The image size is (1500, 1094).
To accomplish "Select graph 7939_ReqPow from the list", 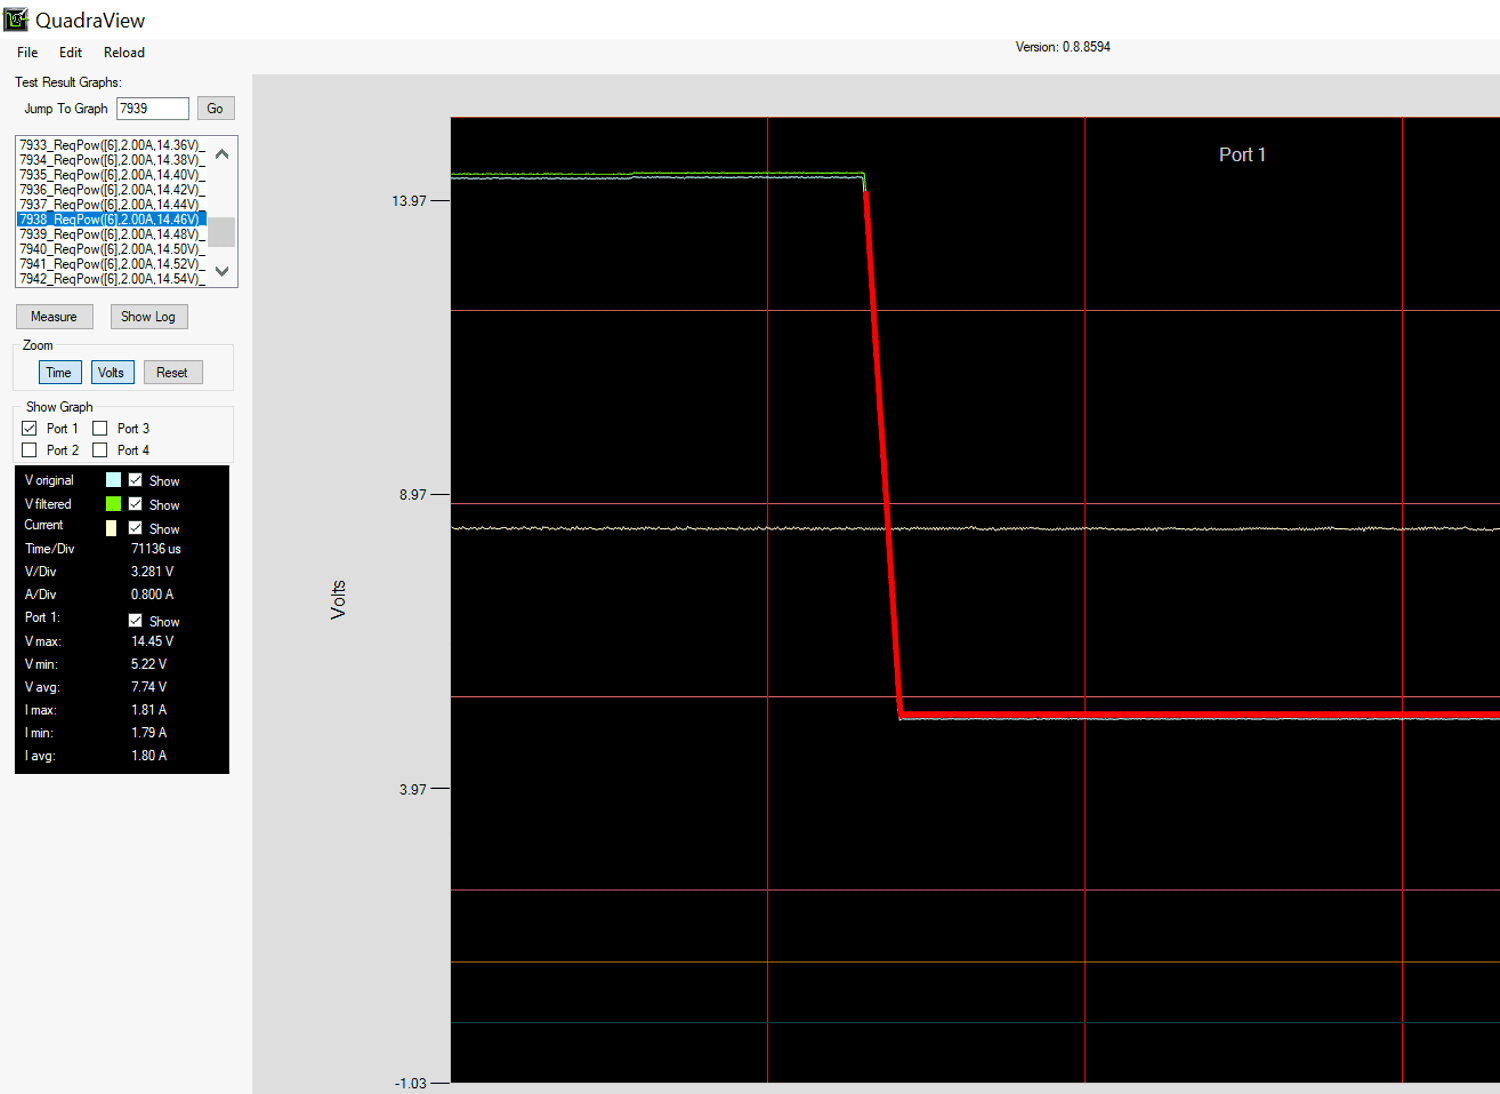I will click(110, 233).
